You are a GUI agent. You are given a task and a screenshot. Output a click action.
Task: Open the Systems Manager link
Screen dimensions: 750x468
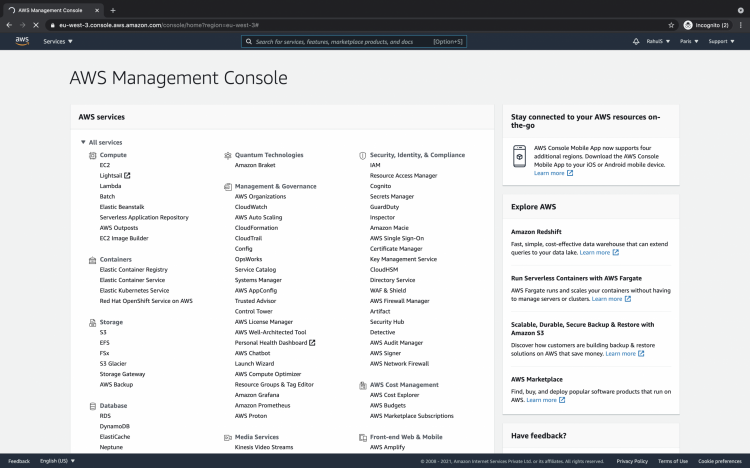click(258, 280)
